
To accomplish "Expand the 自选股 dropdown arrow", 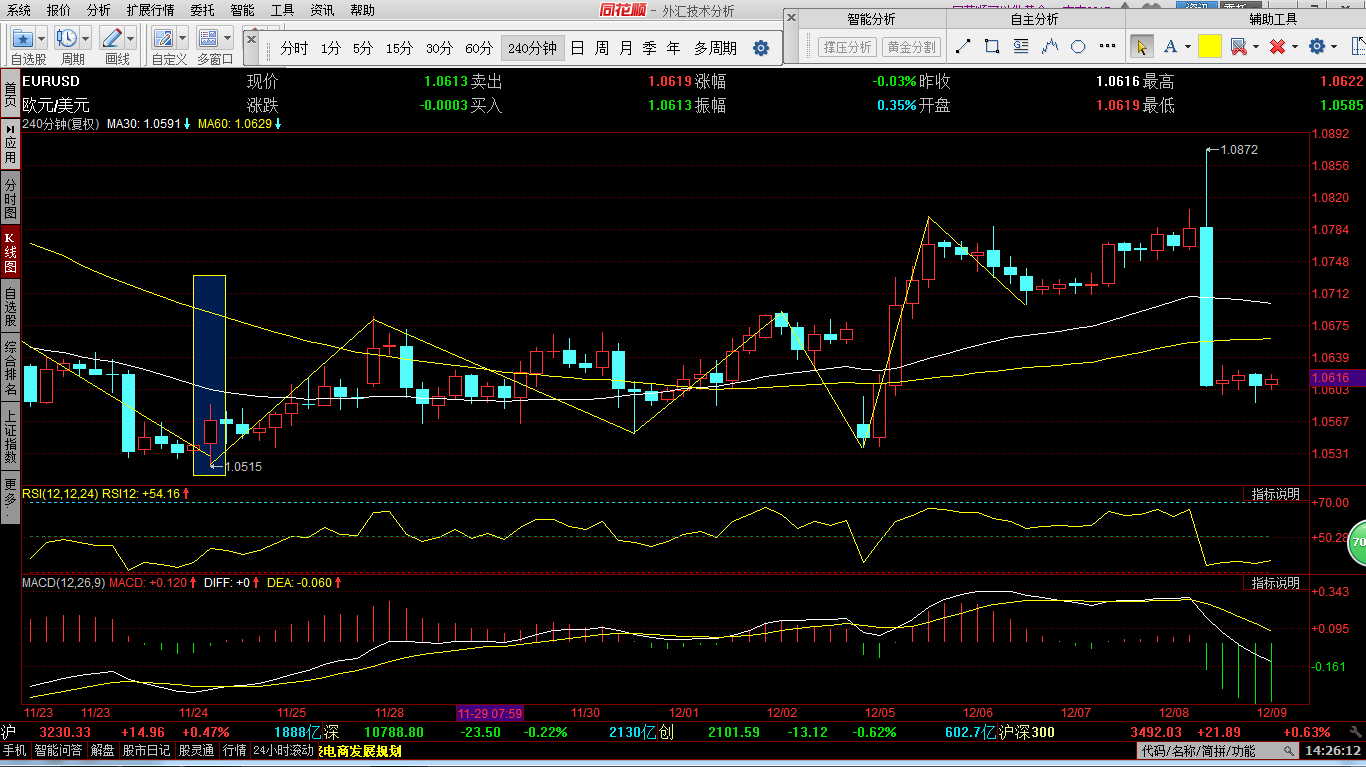I will [x=41, y=38].
